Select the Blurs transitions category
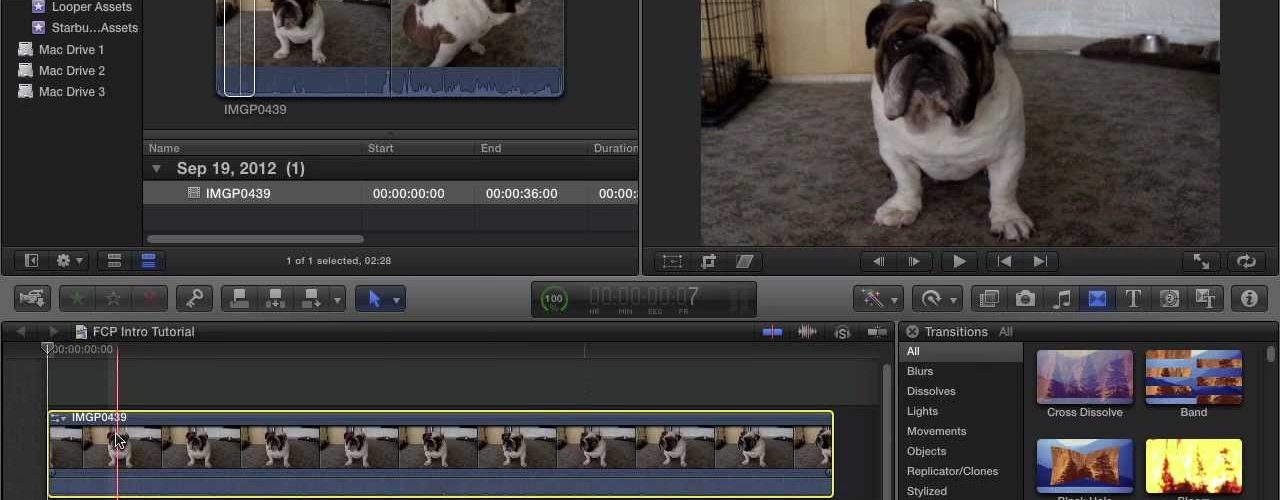 pyautogui.click(x=961, y=371)
